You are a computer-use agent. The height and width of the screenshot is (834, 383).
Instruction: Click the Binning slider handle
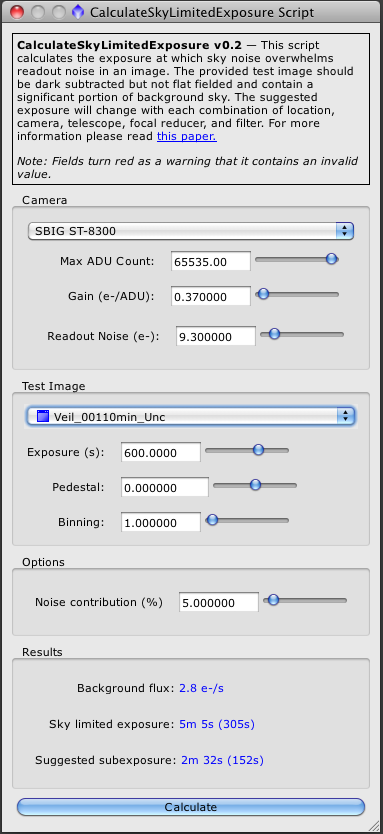point(212,520)
